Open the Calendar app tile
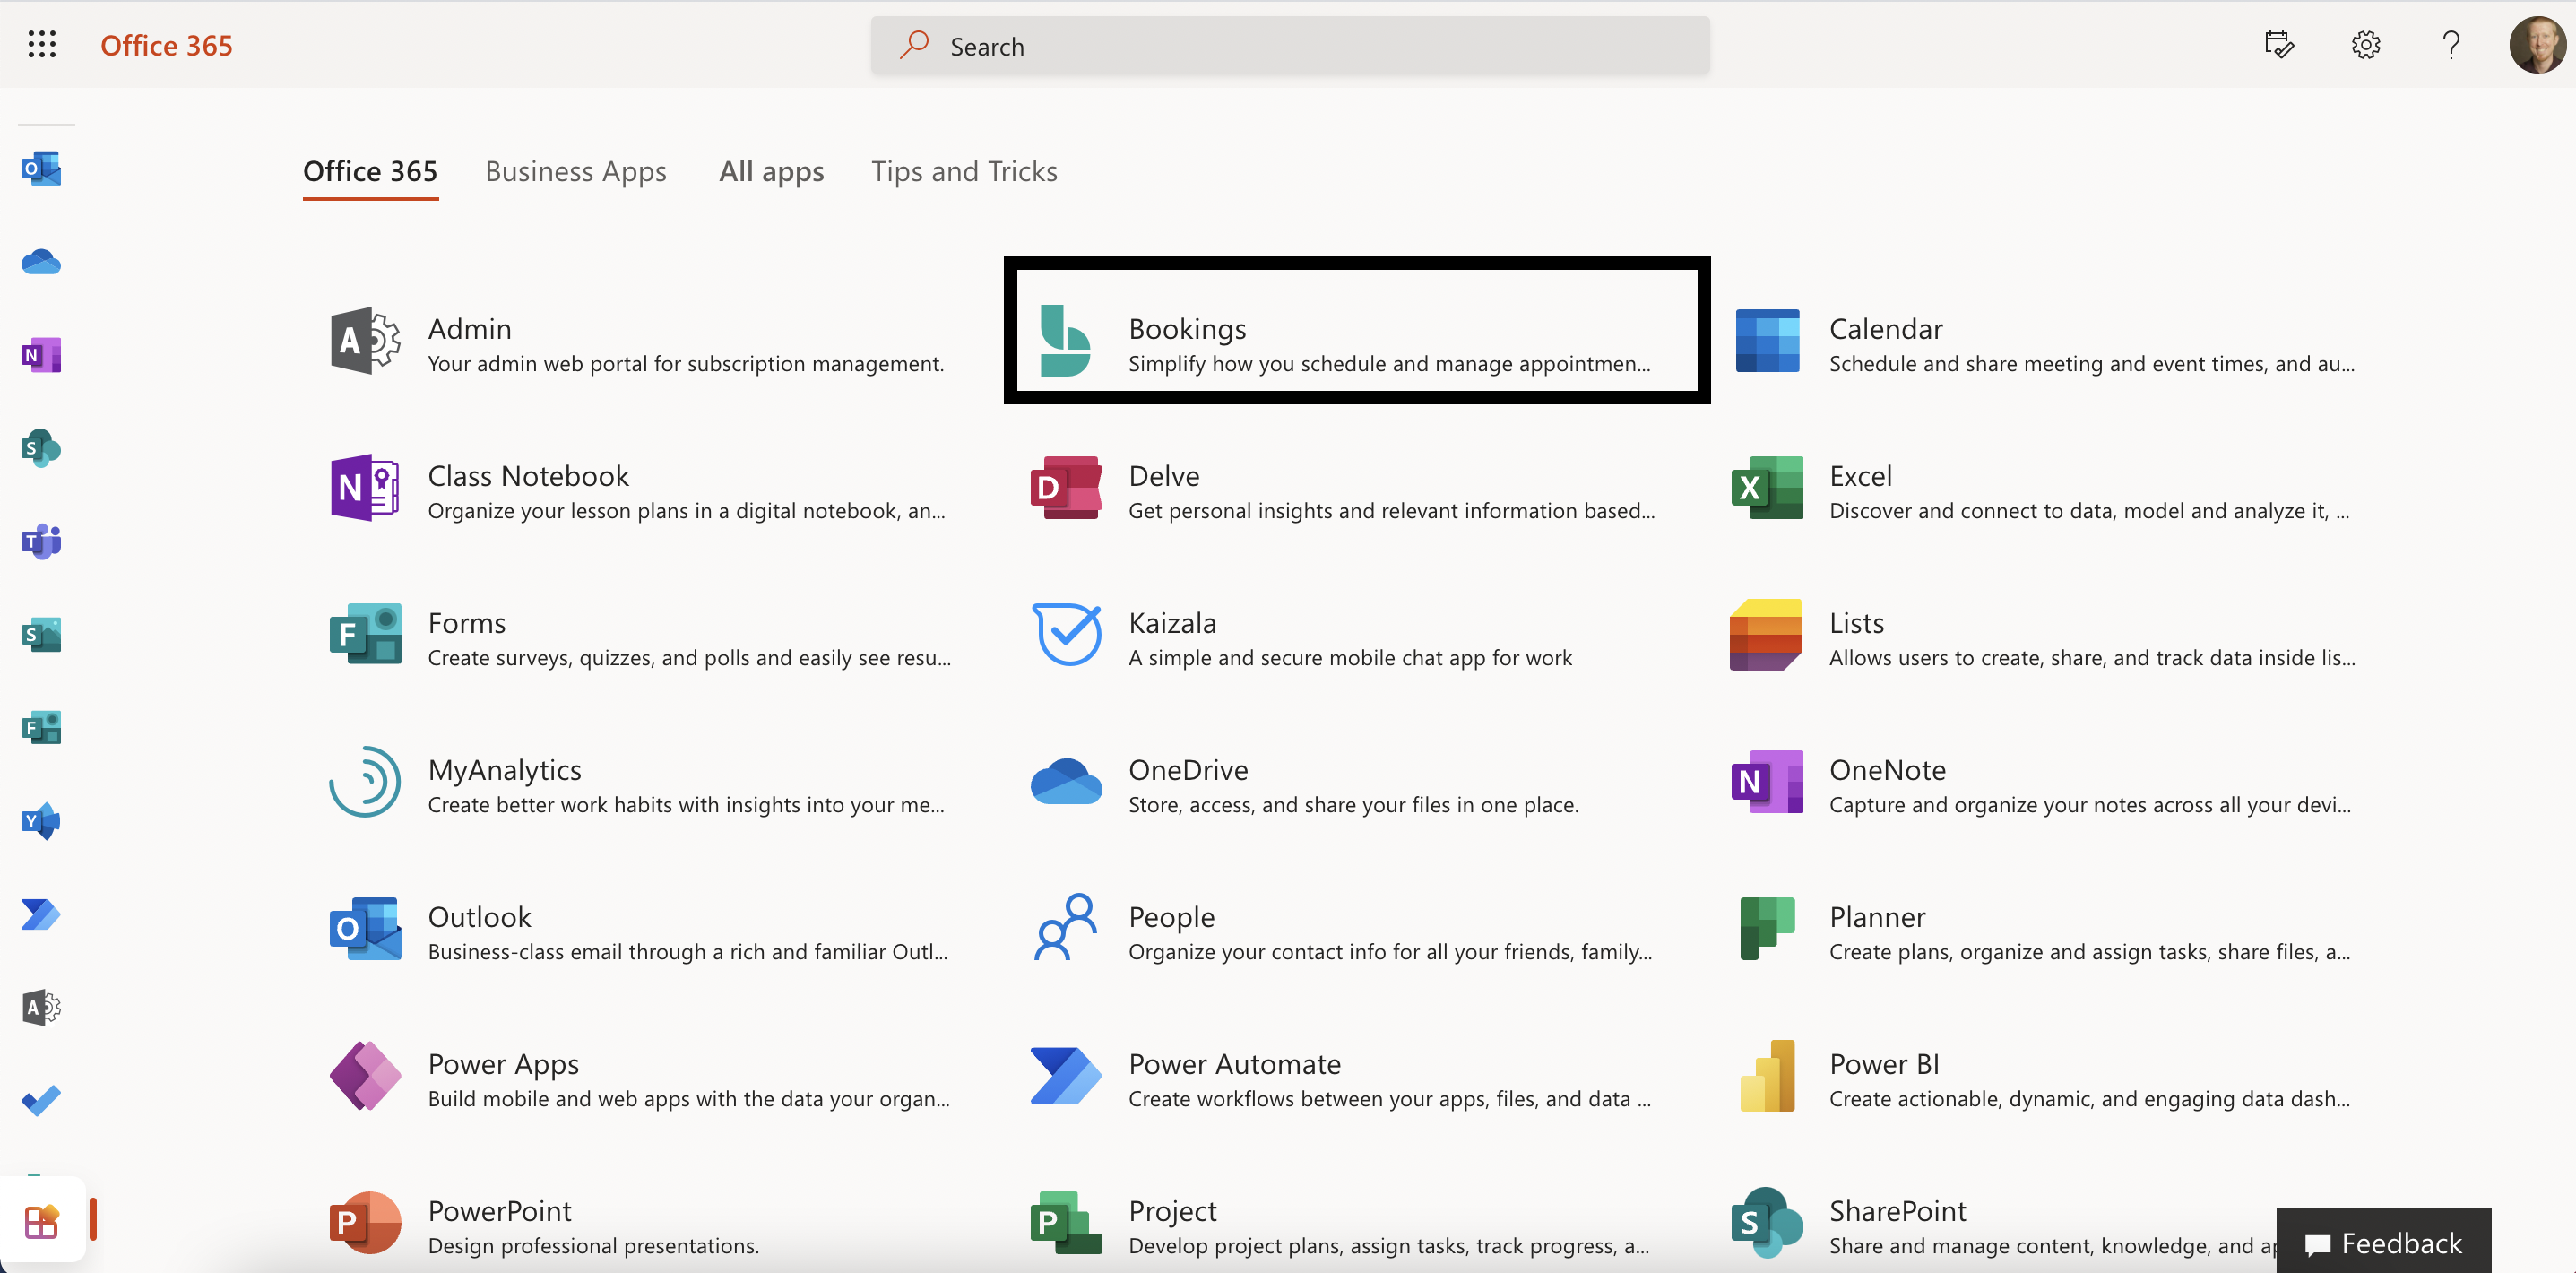The width and height of the screenshot is (2576, 1273). 2045,342
